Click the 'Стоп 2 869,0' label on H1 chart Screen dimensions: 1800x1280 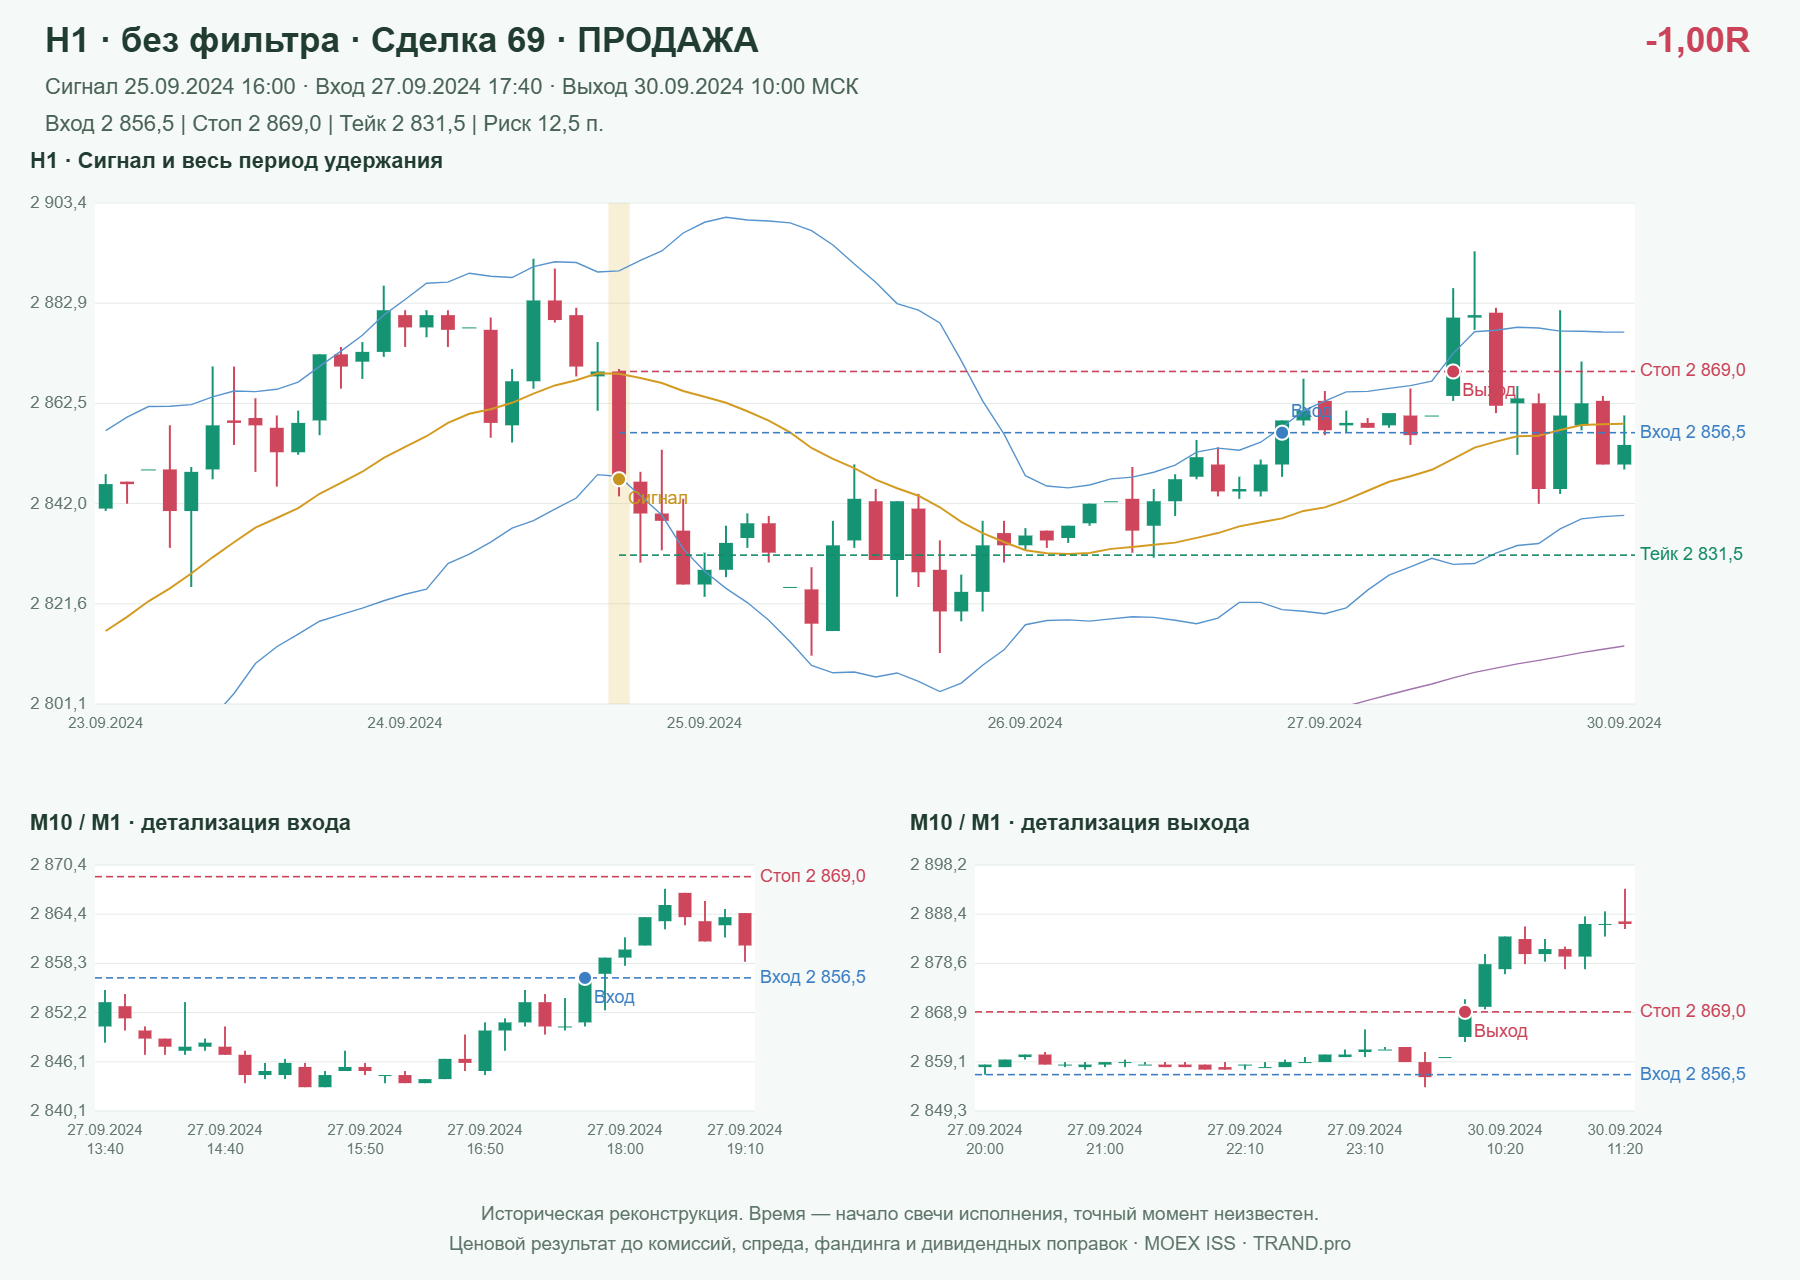point(1693,370)
